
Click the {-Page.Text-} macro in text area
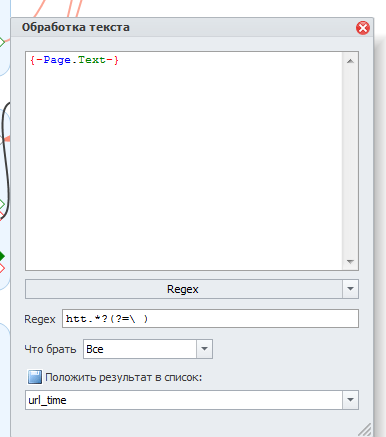(x=74, y=60)
